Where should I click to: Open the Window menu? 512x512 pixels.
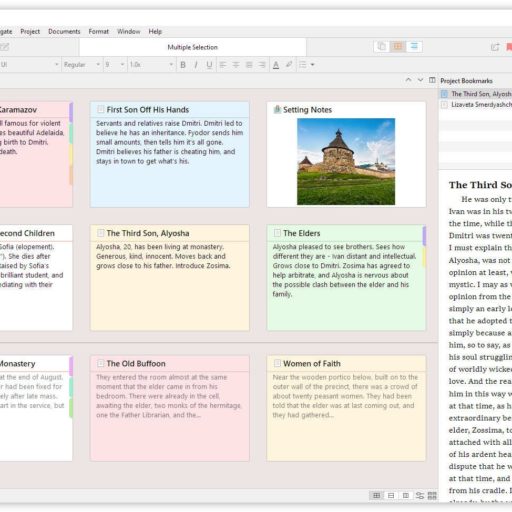pyautogui.click(x=128, y=31)
